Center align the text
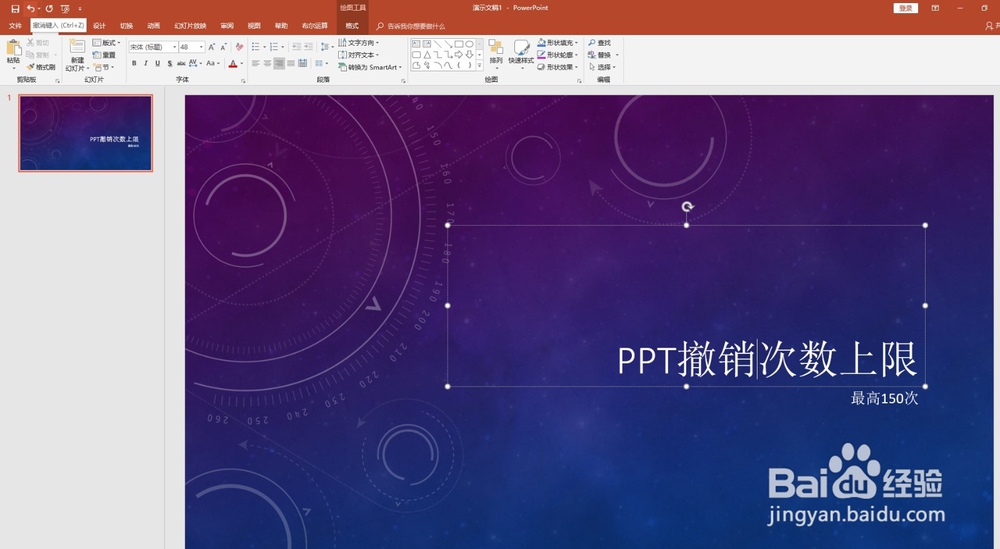The height and width of the screenshot is (549, 1000). pyautogui.click(x=267, y=63)
